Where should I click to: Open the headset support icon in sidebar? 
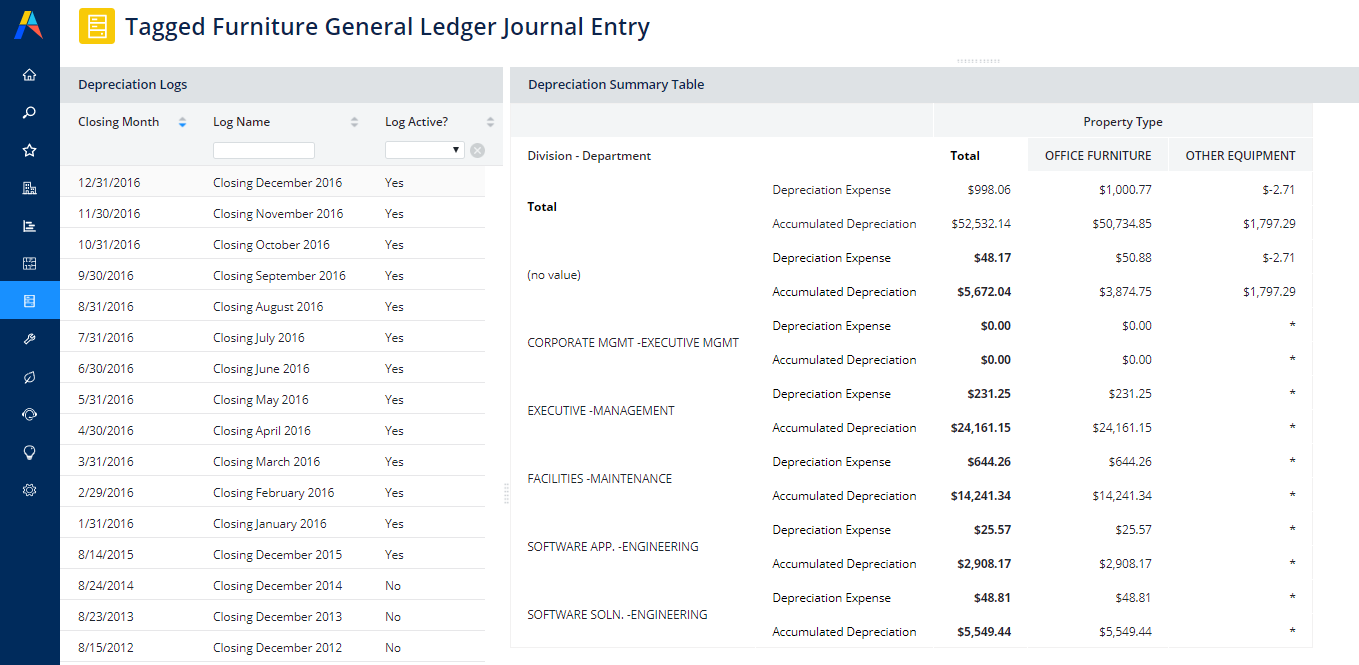(29, 415)
